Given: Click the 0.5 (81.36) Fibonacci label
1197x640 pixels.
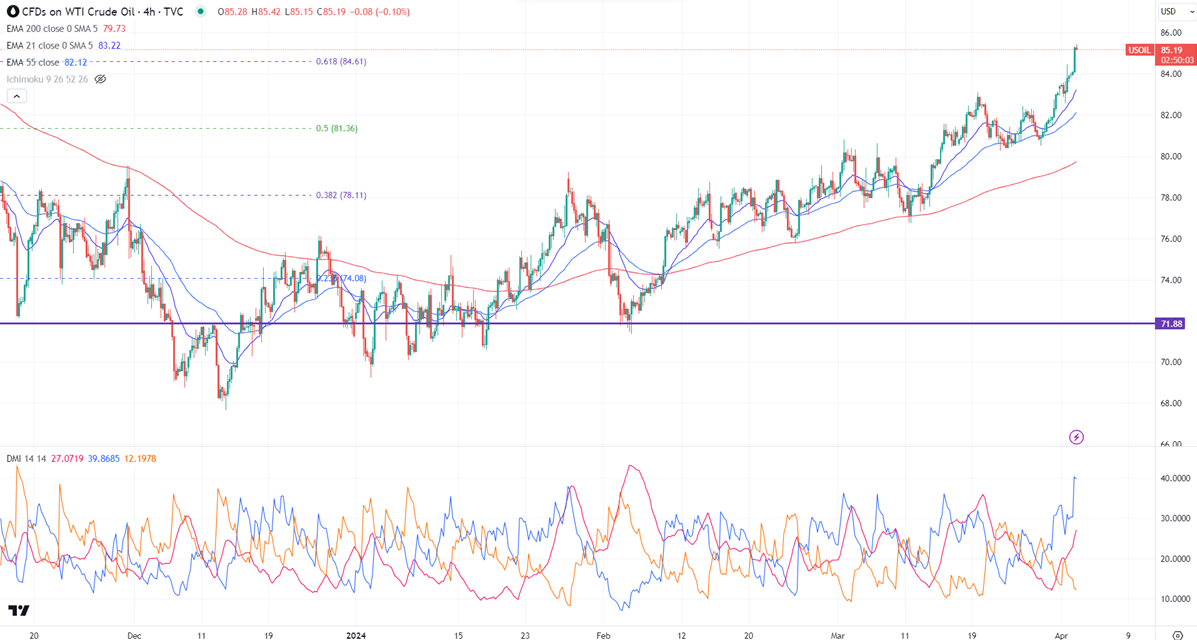Looking at the screenshot, I should pos(337,128).
